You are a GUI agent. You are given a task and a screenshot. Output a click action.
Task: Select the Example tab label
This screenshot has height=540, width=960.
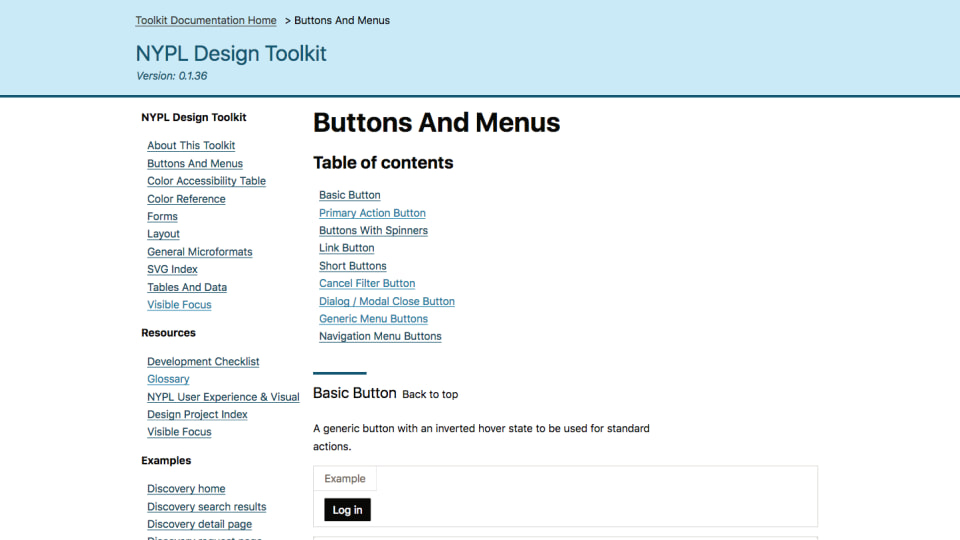[345, 479]
